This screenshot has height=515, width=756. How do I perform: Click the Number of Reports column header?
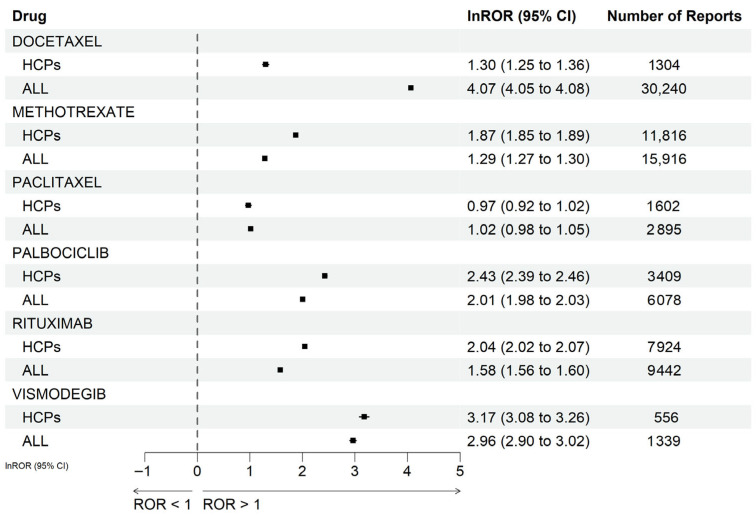674,16
